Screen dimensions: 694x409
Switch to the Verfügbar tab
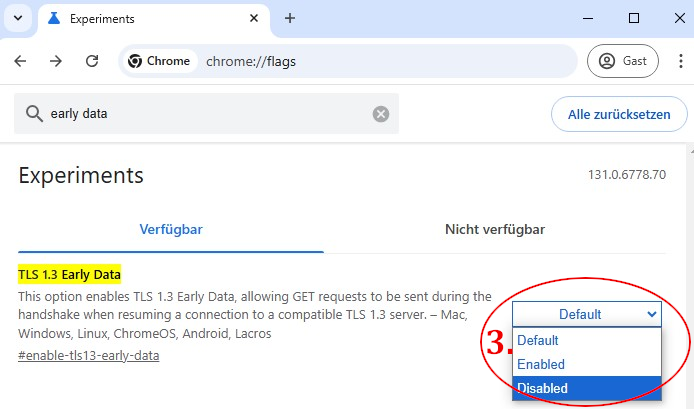pyautogui.click(x=171, y=229)
